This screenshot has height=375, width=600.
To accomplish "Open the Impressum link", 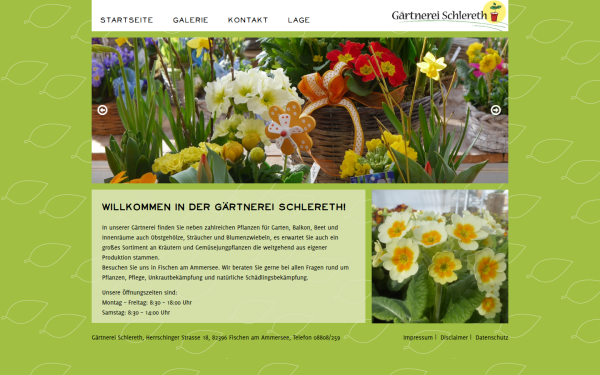I will point(418,338).
